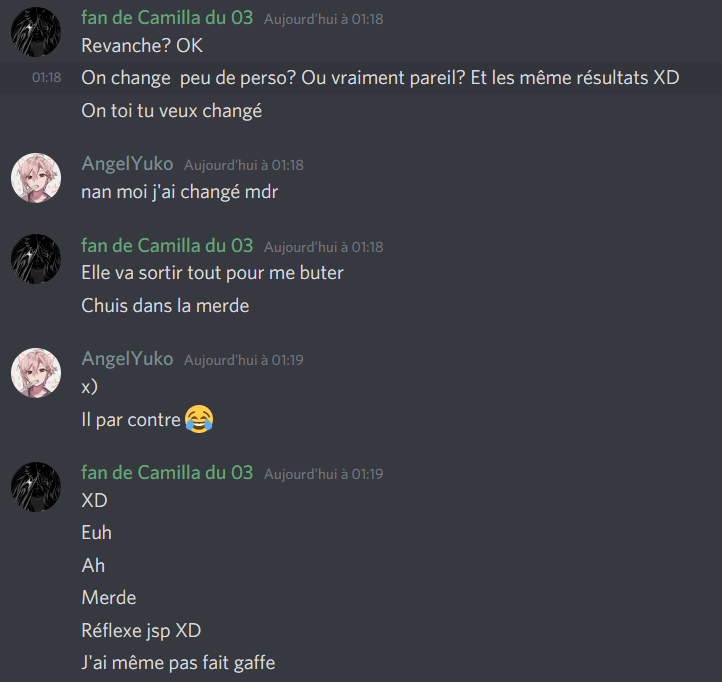Open username 'fan de Camilla du 03' above 'XD'
This screenshot has height=682, width=722.
coord(167,473)
